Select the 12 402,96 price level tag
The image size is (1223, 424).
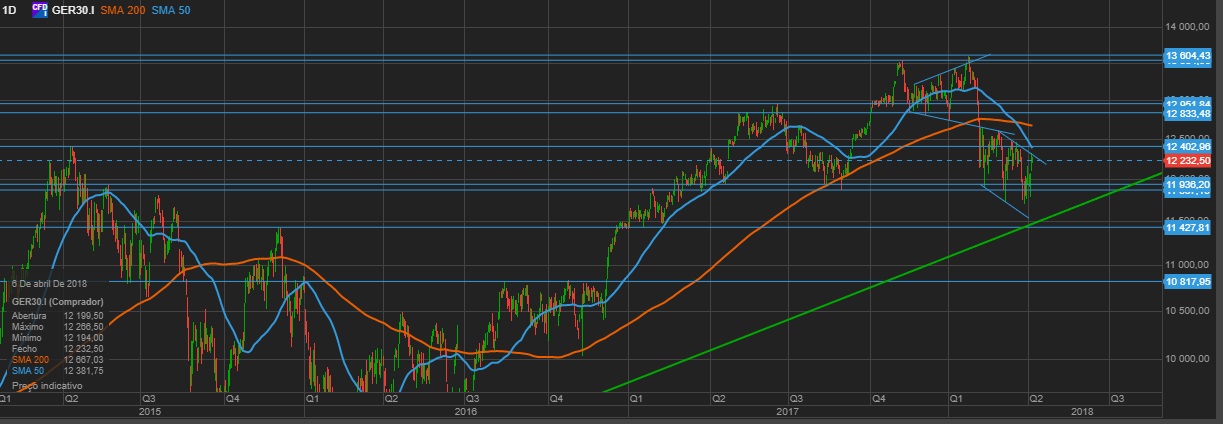pyautogui.click(x=1187, y=147)
